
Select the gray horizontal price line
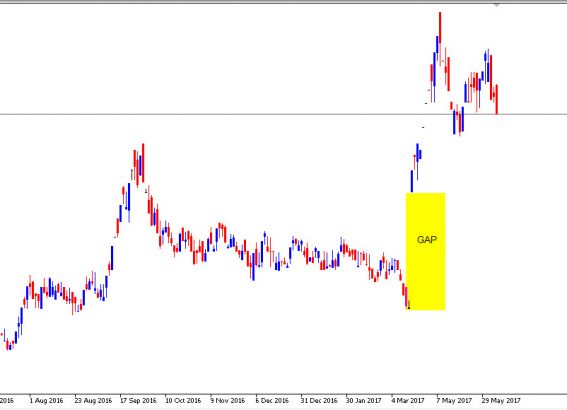click(x=284, y=115)
